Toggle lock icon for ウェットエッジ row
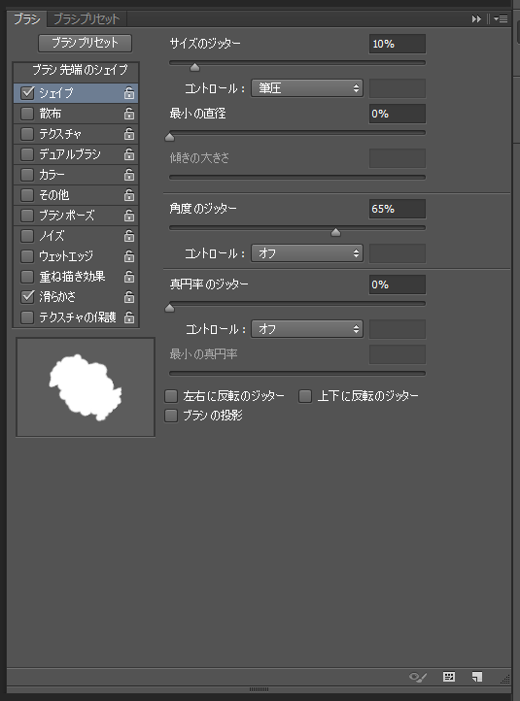The height and width of the screenshot is (701, 520). tap(129, 256)
